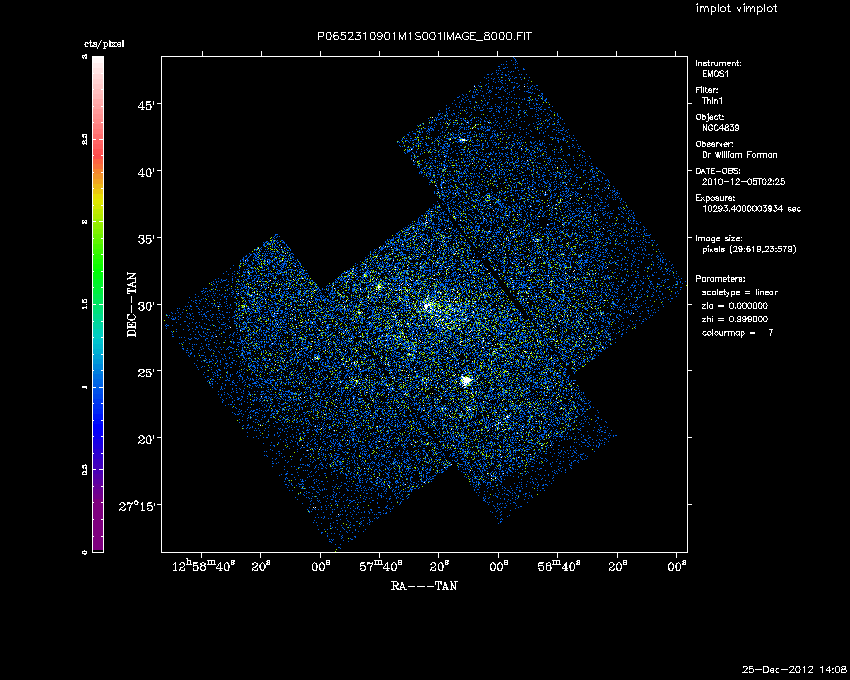Click the 'Thin1' filter value
850x680 pixels.
712,101
